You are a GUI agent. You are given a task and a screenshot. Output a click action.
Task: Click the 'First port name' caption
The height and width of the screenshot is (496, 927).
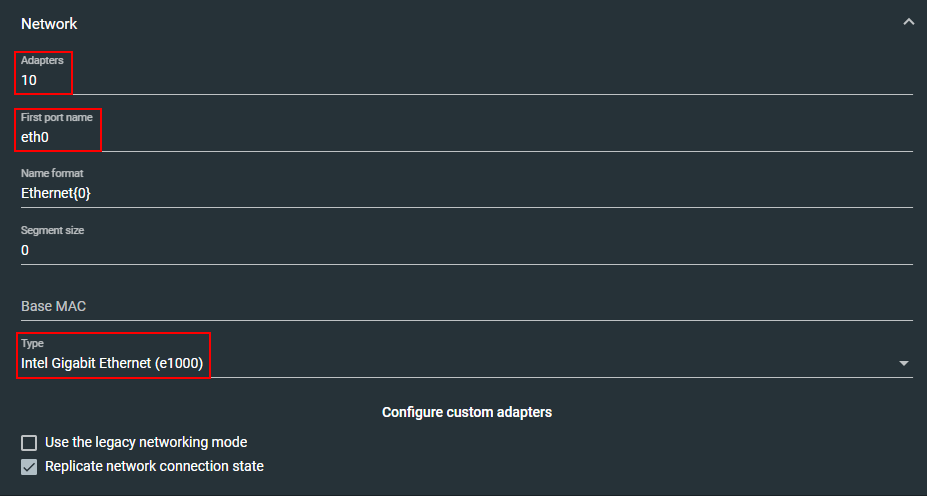[57, 117]
